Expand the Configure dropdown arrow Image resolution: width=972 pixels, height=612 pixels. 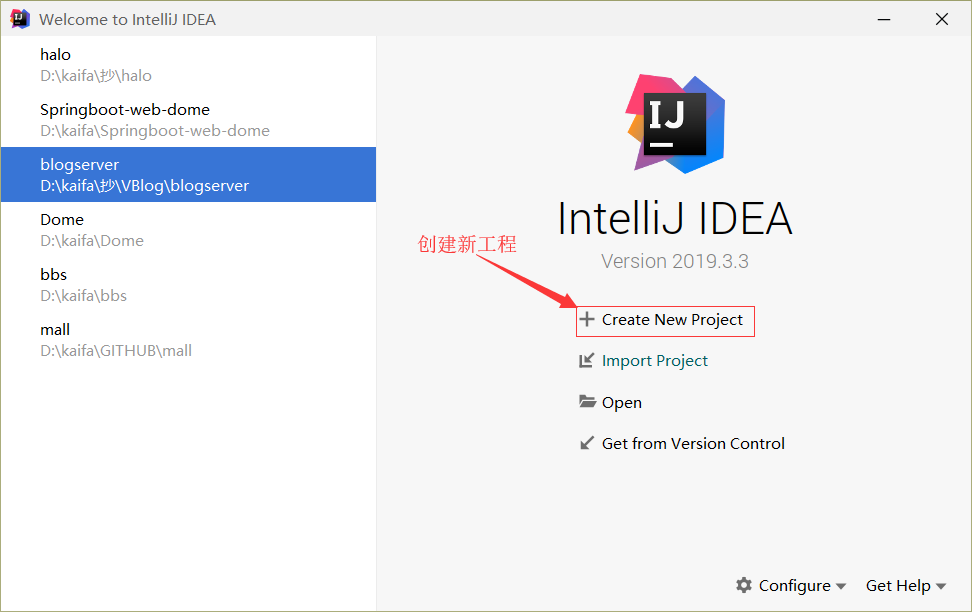(841, 586)
